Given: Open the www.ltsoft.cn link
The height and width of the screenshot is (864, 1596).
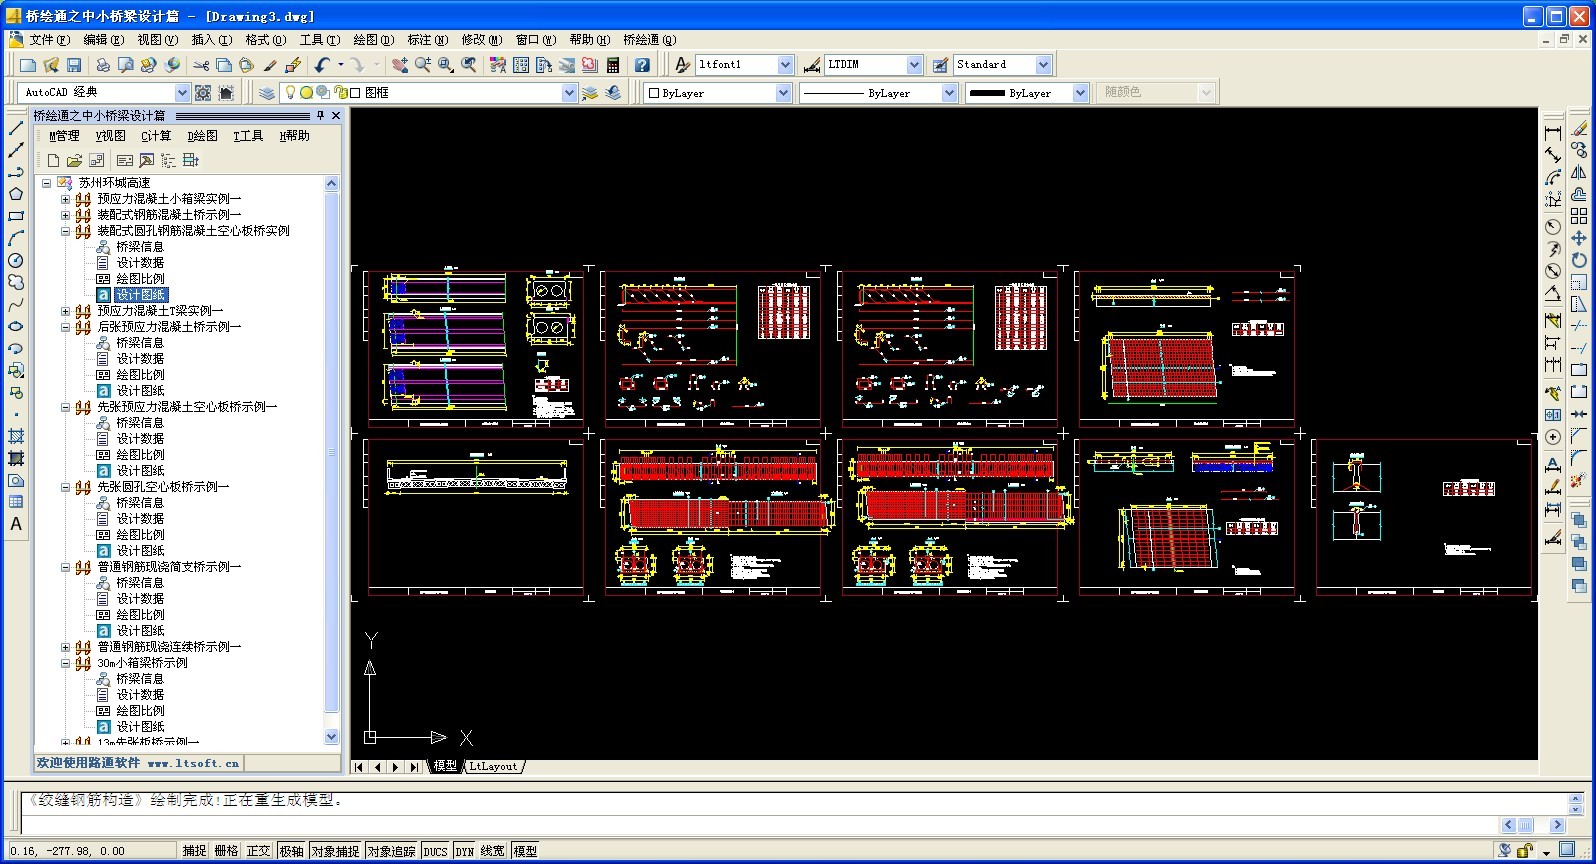Looking at the screenshot, I should click(x=193, y=763).
